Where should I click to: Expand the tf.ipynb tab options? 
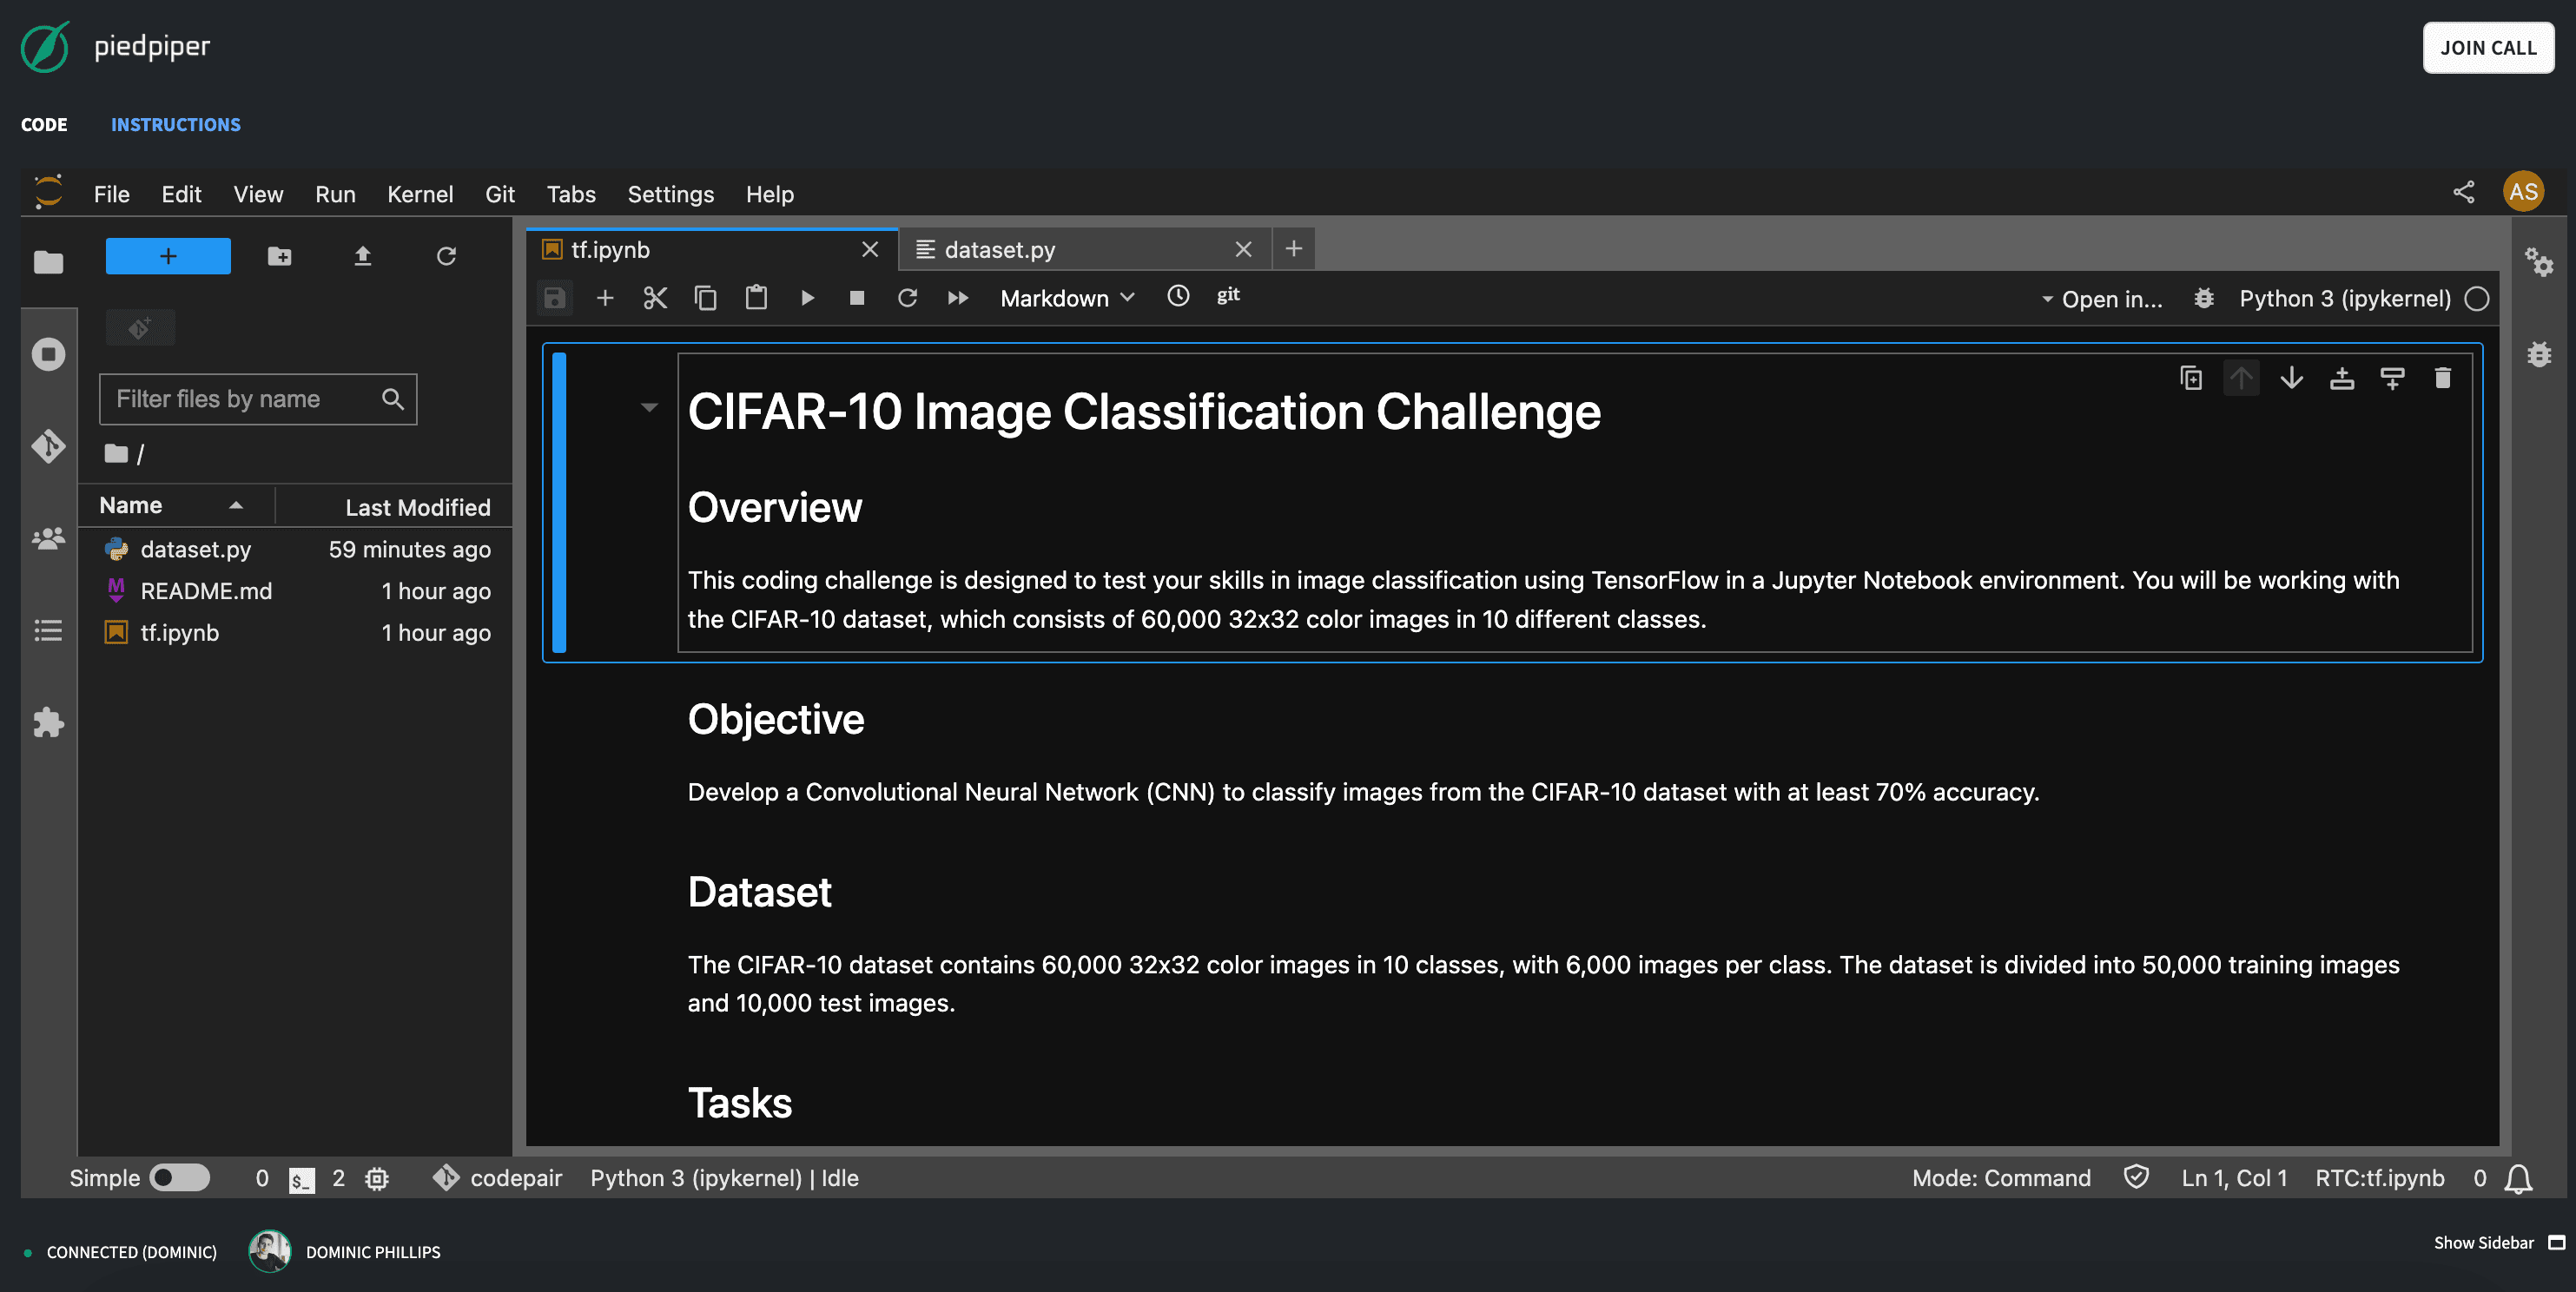[x=610, y=249]
